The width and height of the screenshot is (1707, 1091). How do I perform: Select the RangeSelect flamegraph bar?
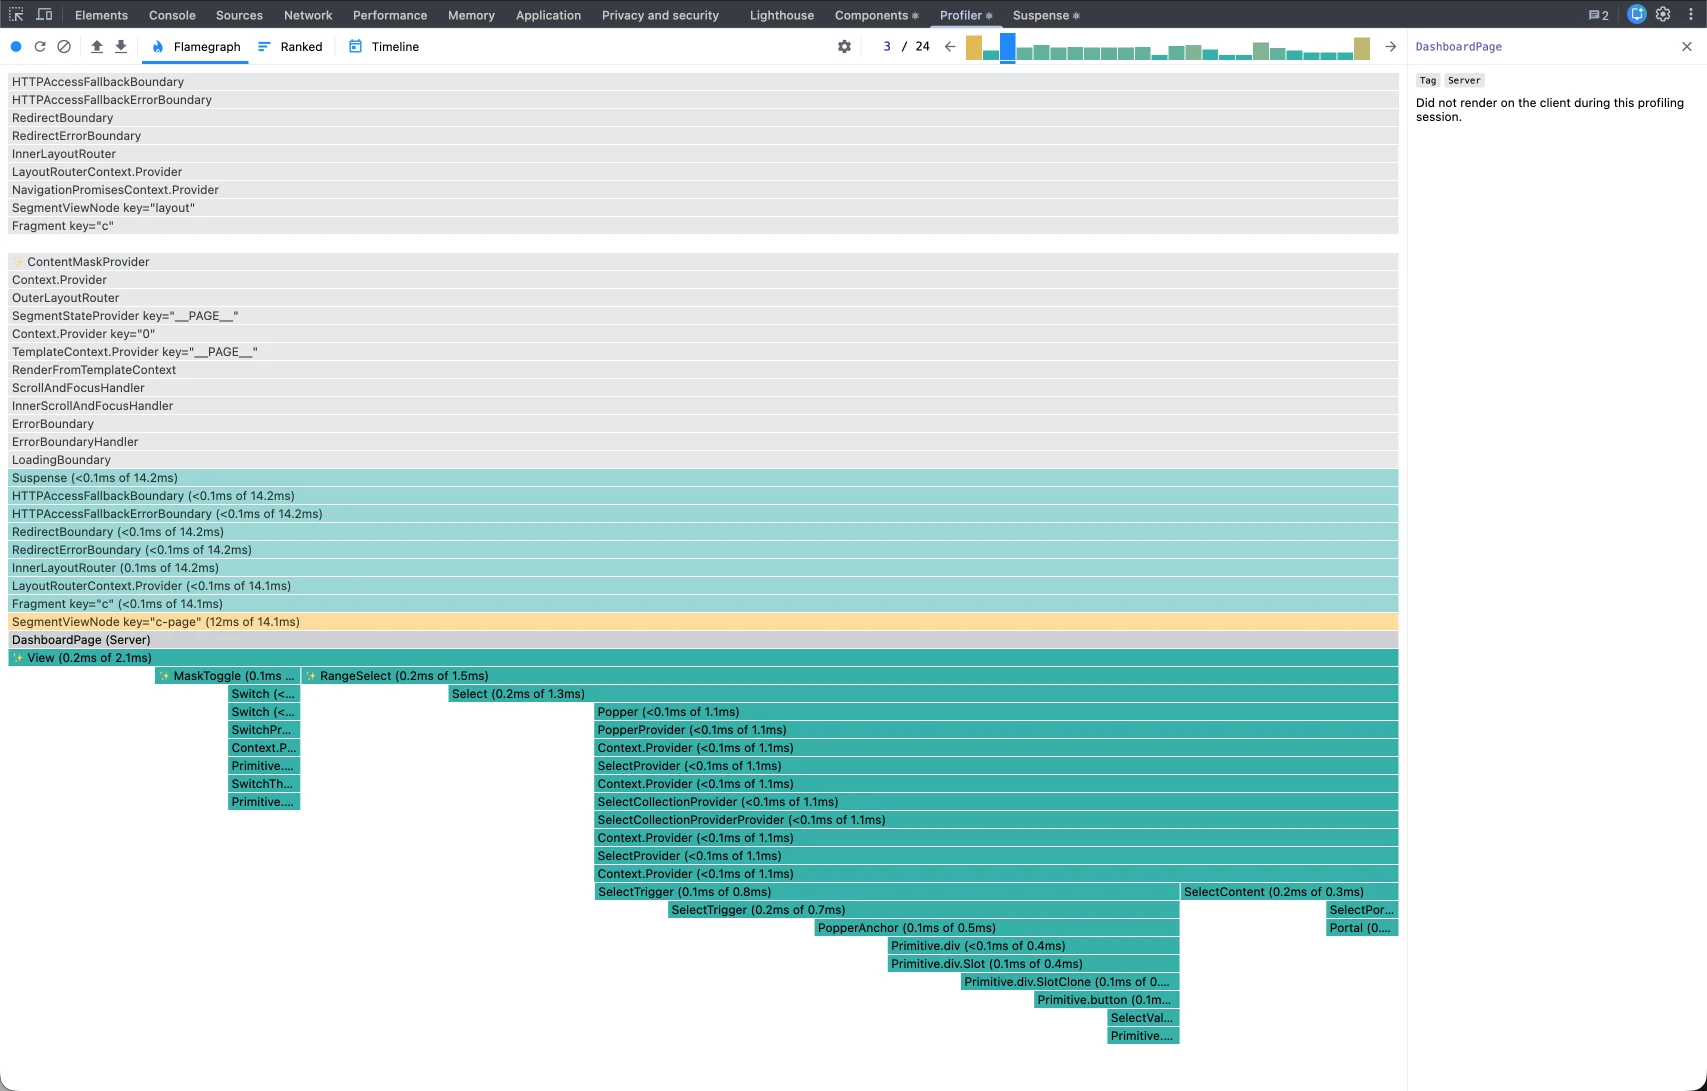[850, 676]
